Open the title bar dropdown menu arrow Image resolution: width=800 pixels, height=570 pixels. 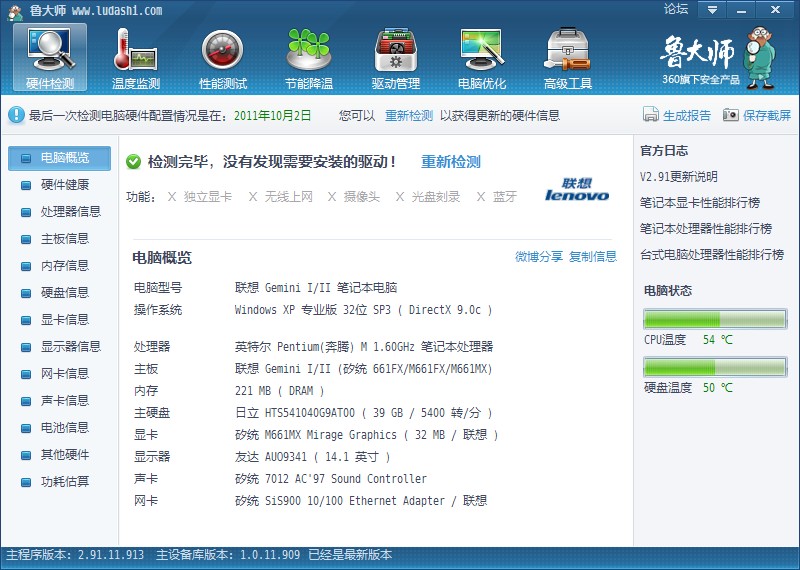coord(712,10)
